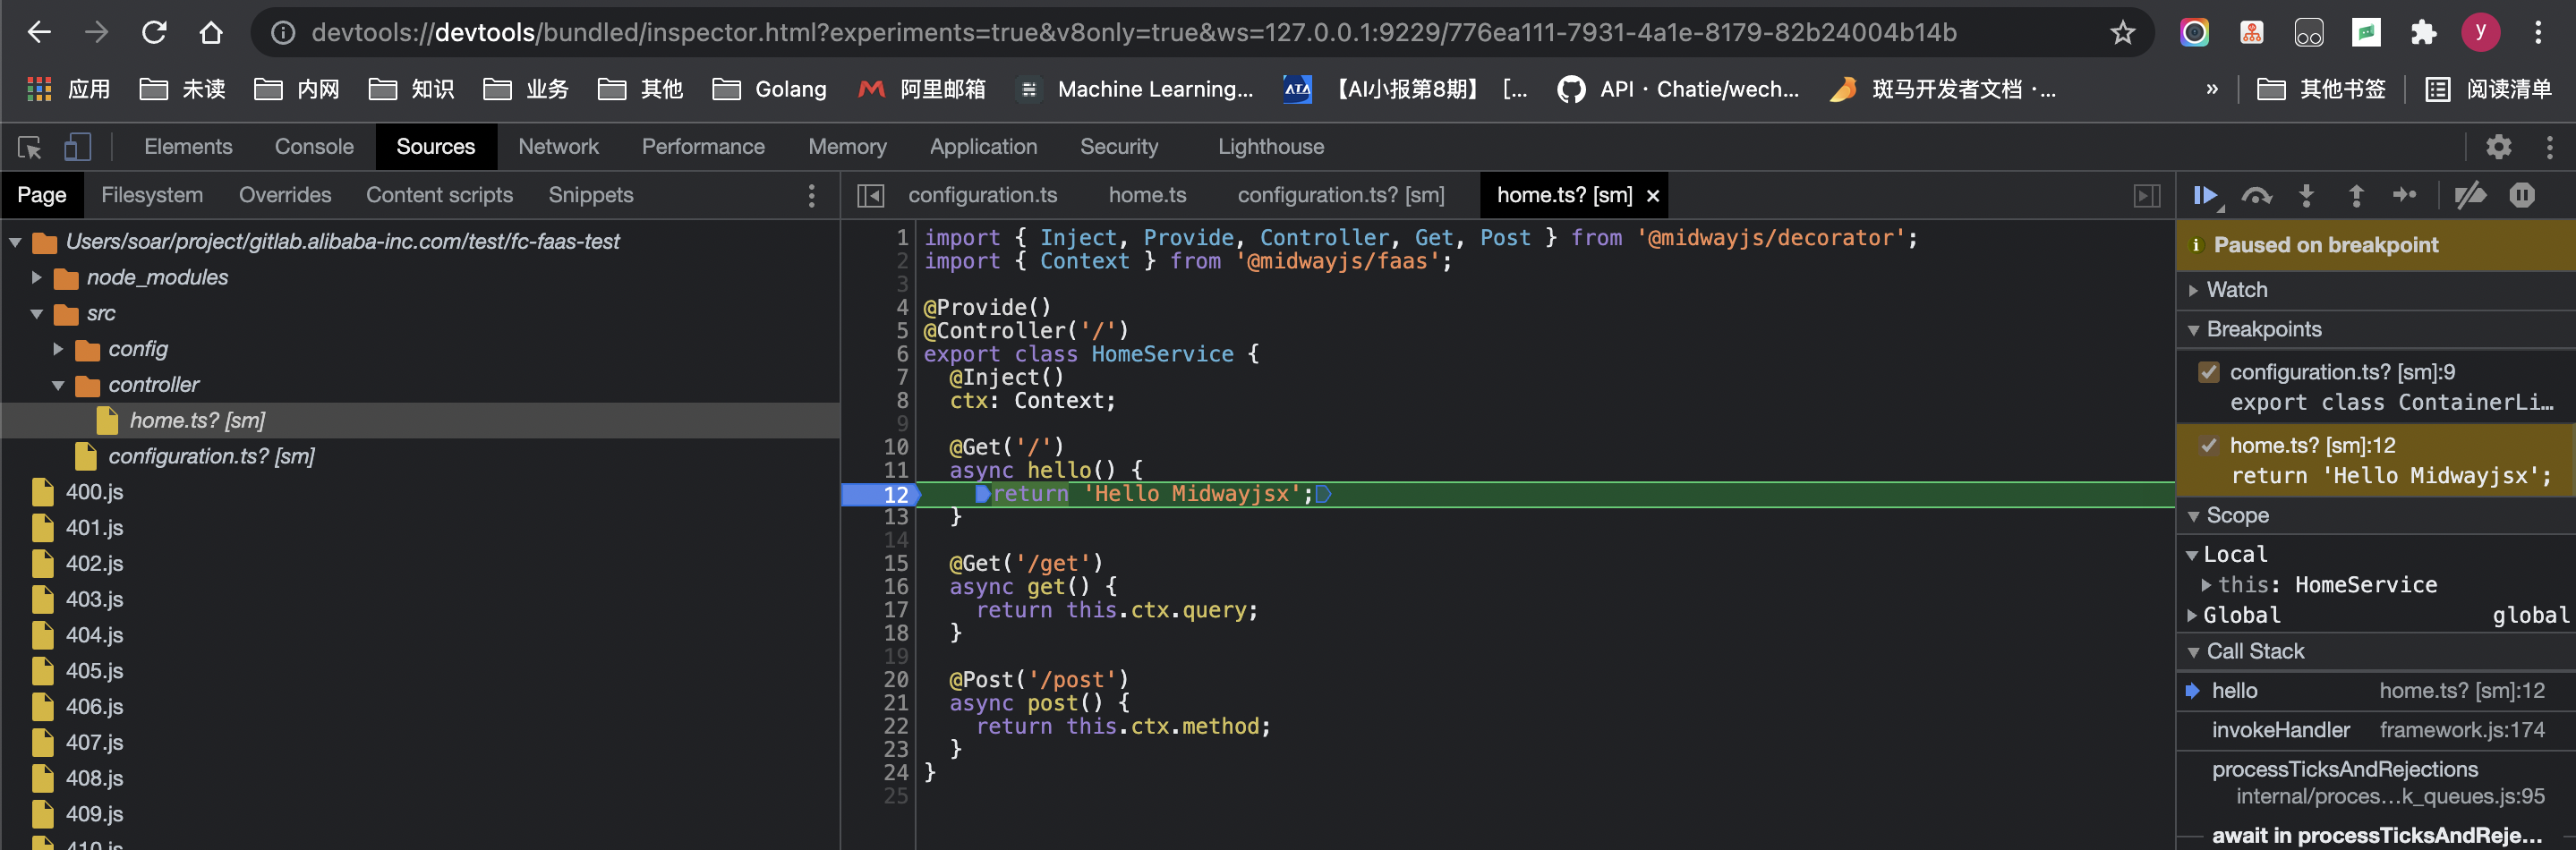Open the Extensions puzzle icon
Screen dimensions: 2576x850
2423,33
